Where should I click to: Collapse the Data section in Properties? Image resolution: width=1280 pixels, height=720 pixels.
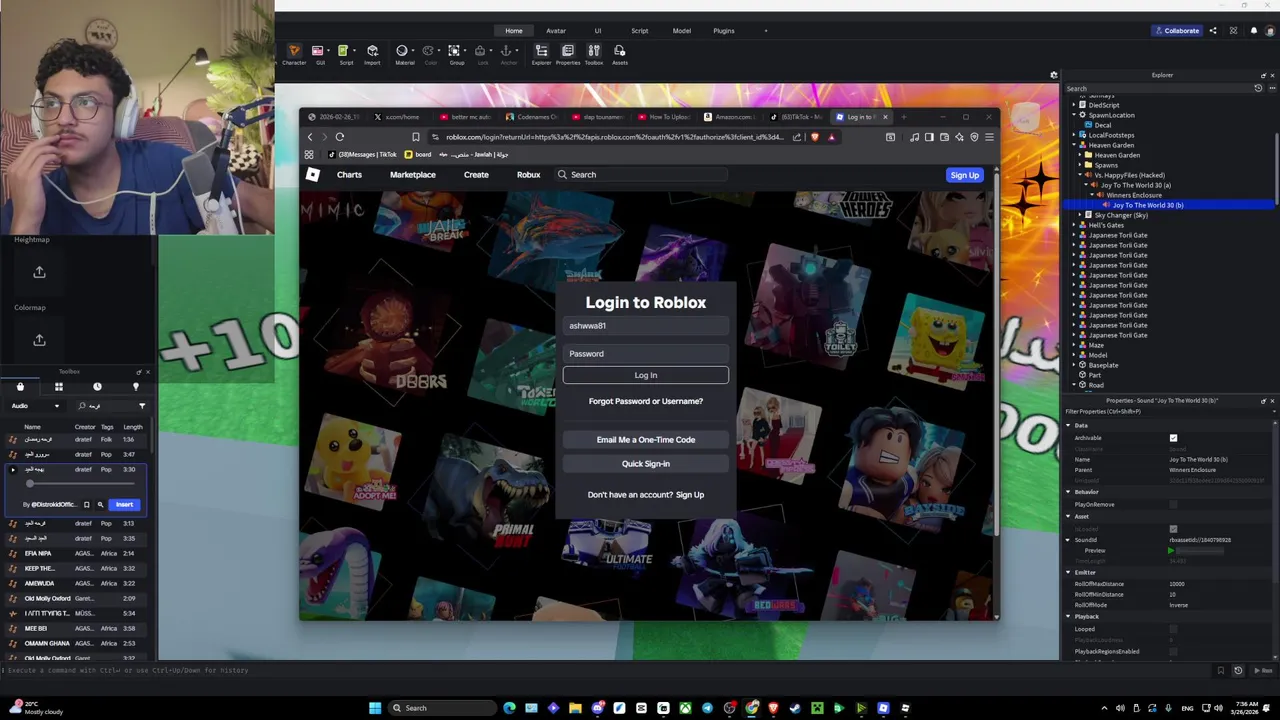tap(1067, 425)
